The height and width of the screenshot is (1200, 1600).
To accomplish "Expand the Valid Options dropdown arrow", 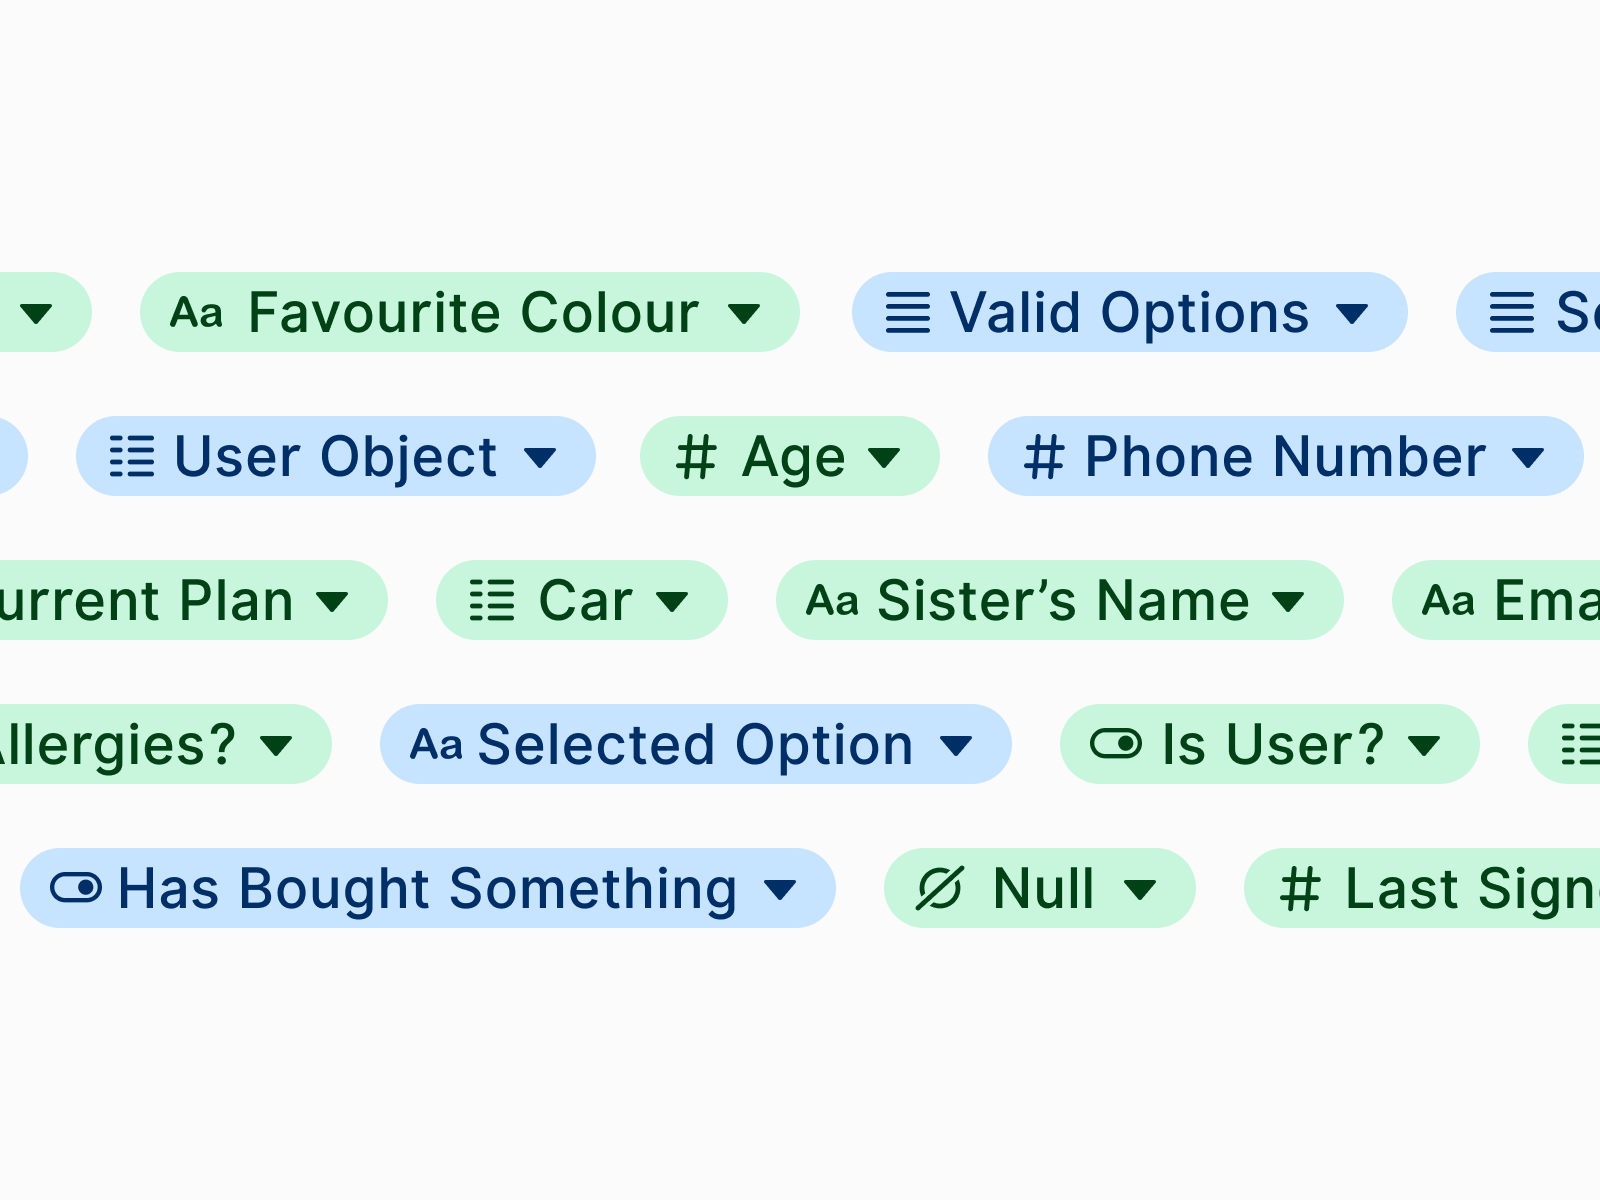I will (x=1352, y=314).
